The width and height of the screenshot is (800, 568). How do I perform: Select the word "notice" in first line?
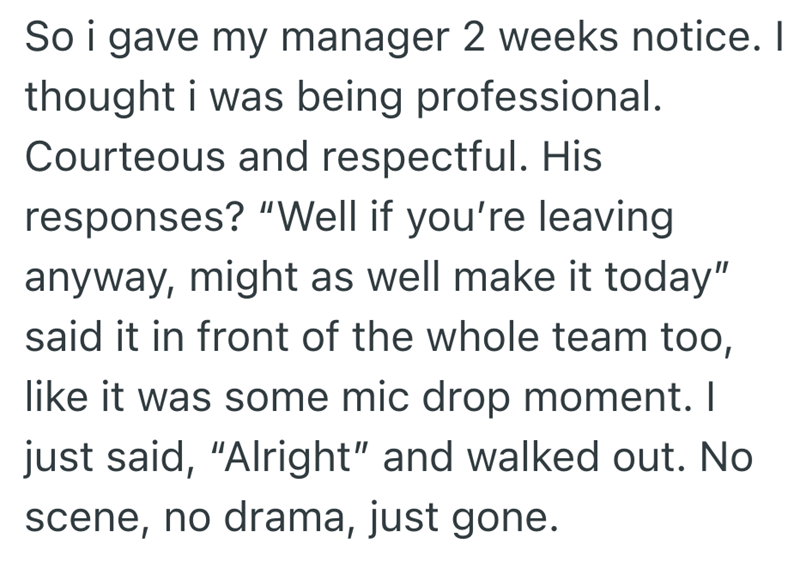[x=692, y=37]
